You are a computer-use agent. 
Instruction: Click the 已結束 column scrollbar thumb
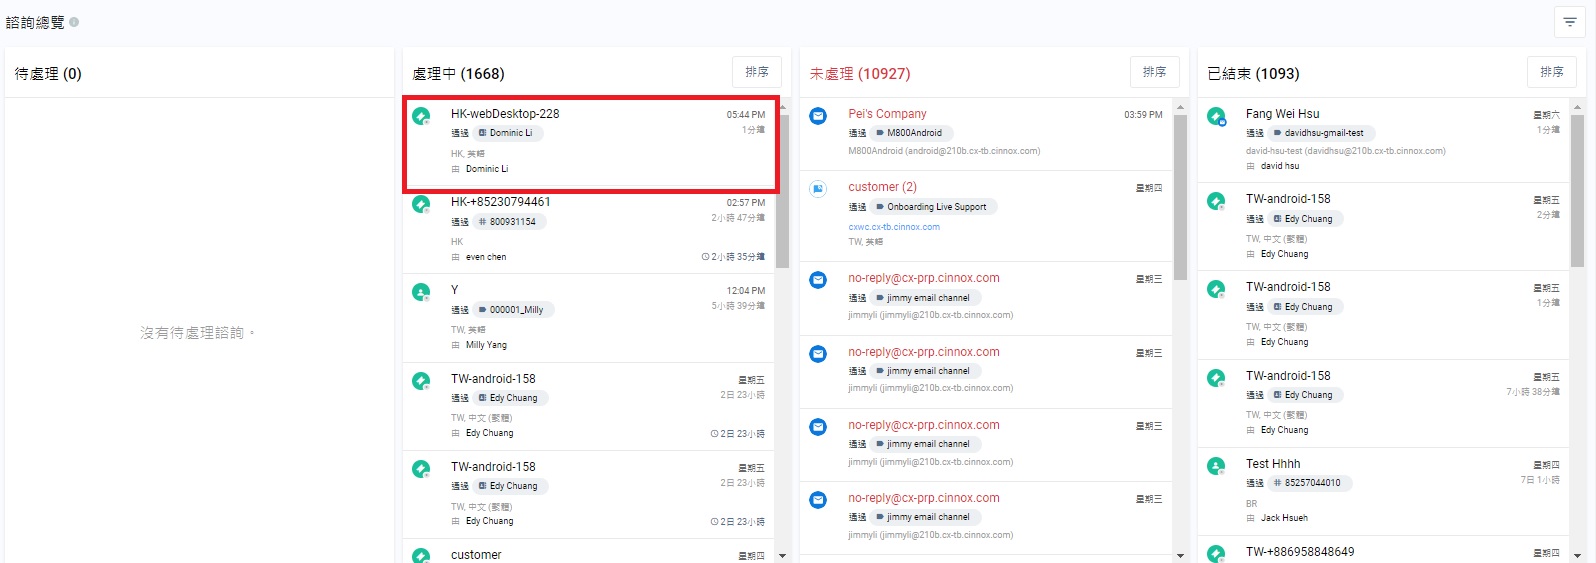pos(1577,191)
